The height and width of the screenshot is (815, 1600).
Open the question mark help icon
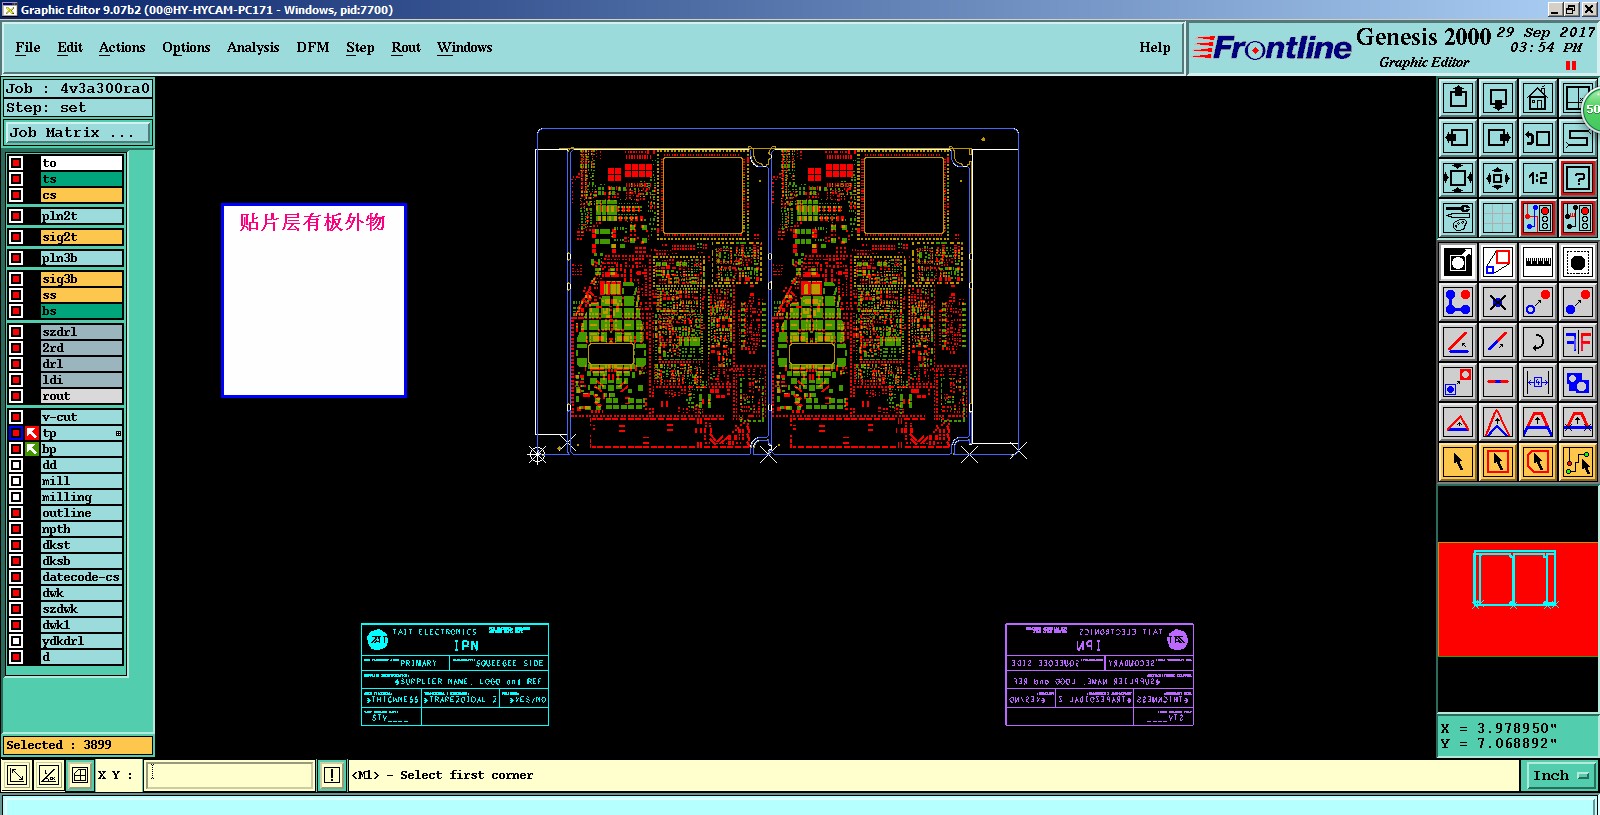pos(1577,178)
